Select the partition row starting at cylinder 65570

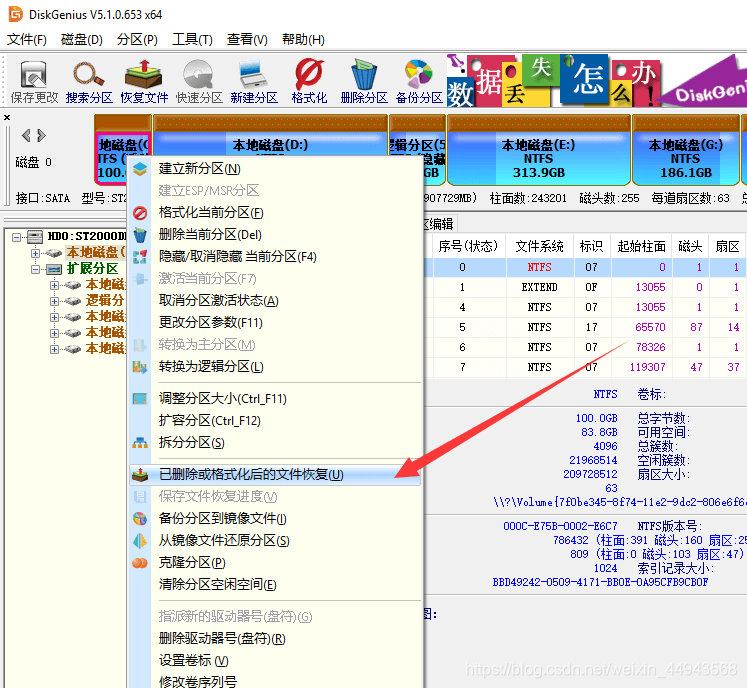tap(586, 327)
